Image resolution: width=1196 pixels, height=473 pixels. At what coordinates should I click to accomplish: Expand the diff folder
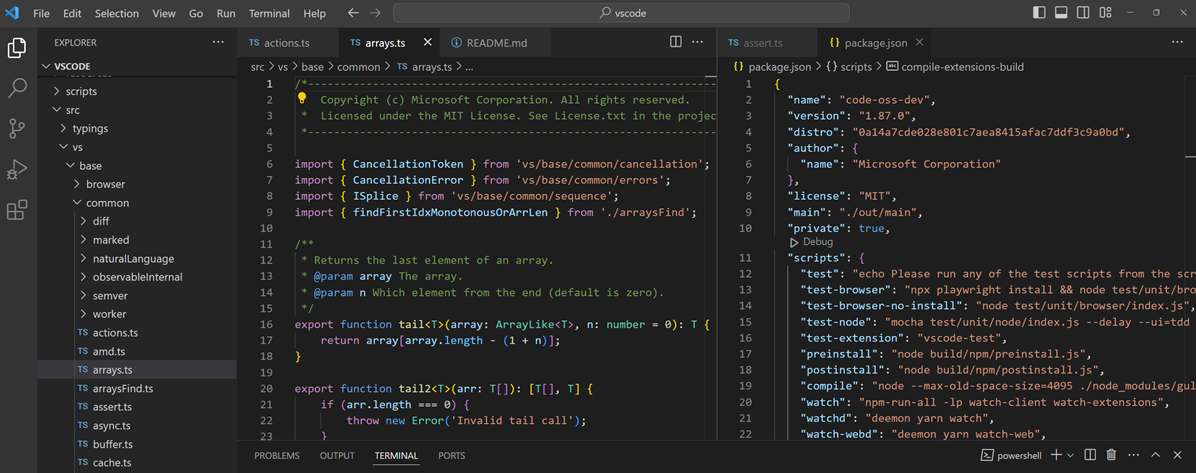click(x=83, y=221)
